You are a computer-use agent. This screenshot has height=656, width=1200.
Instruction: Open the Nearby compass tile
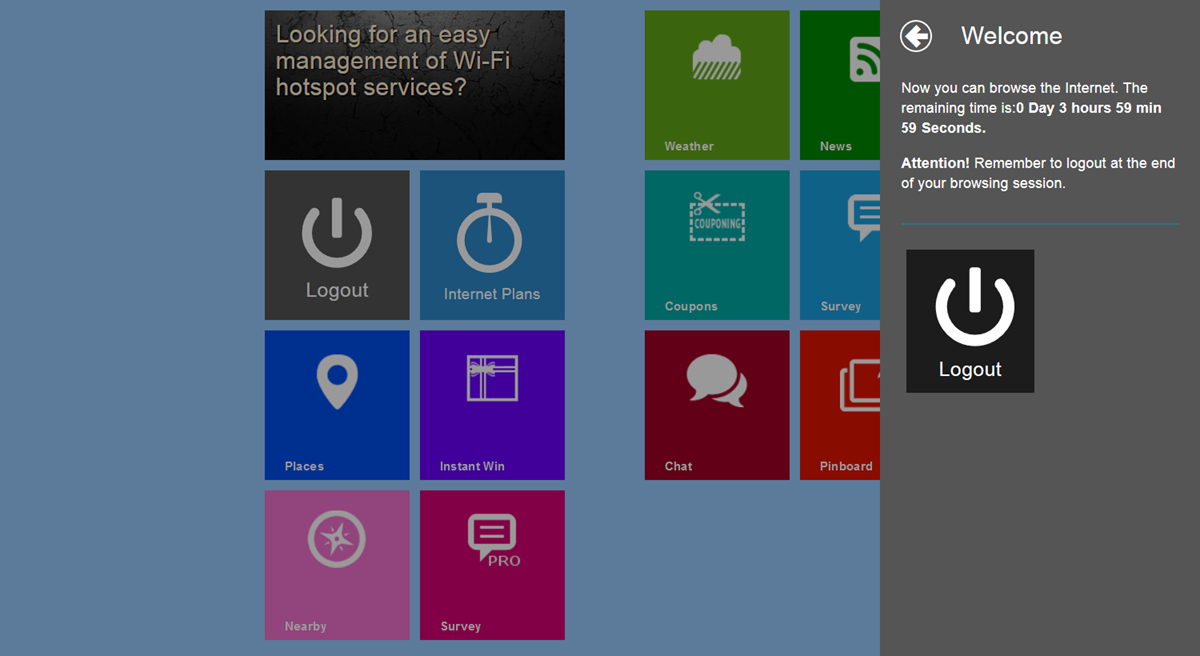(337, 565)
